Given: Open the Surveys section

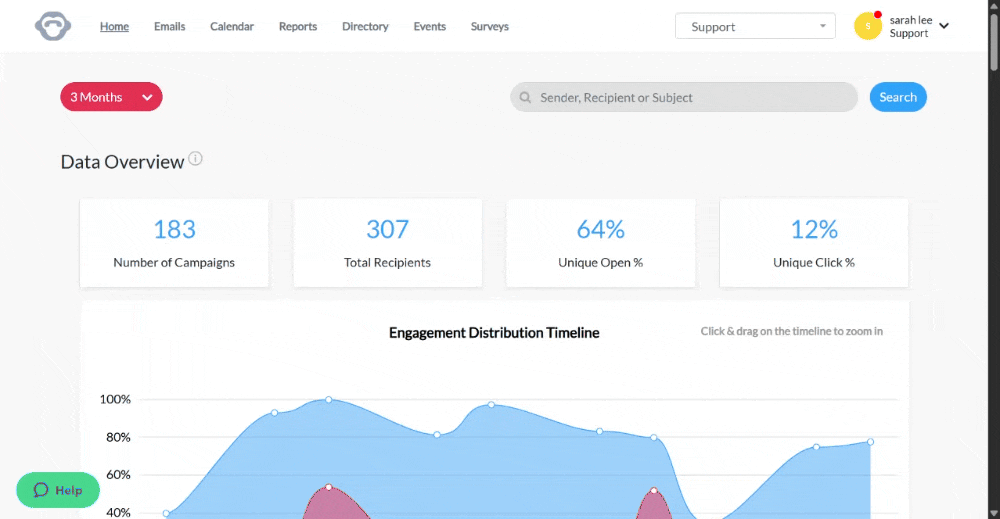Looking at the screenshot, I should (x=490, y=26).
